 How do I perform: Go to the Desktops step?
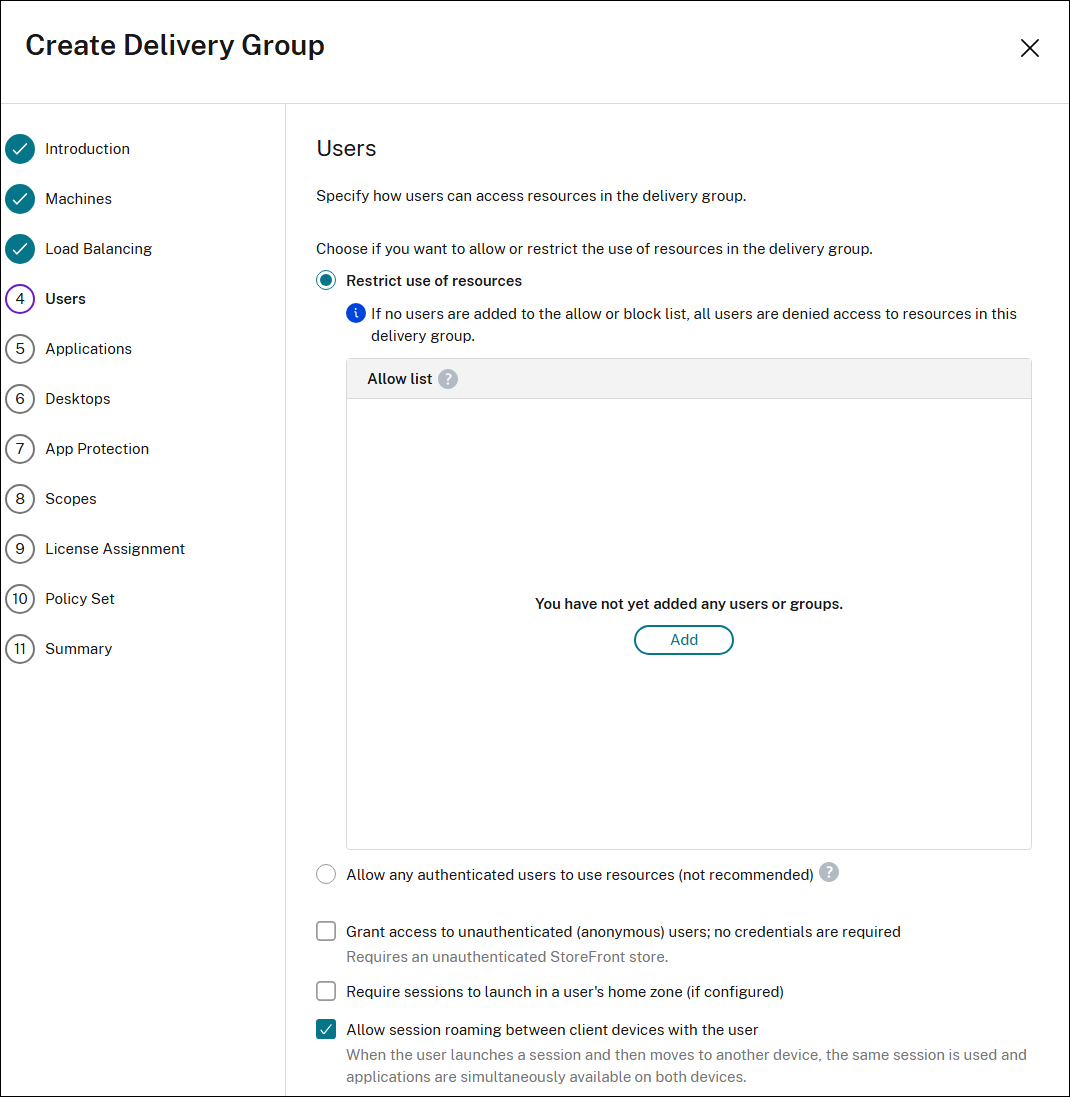pyautogui.click(x=77, y=399)
